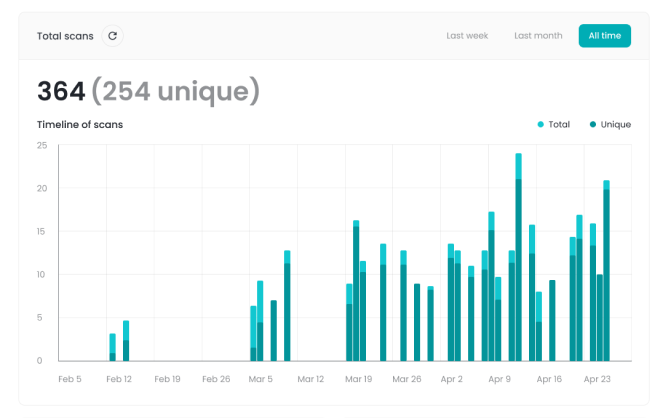Click the dark teal Unique legend dot
Screen dimensions: 668x418
point(593,125)
